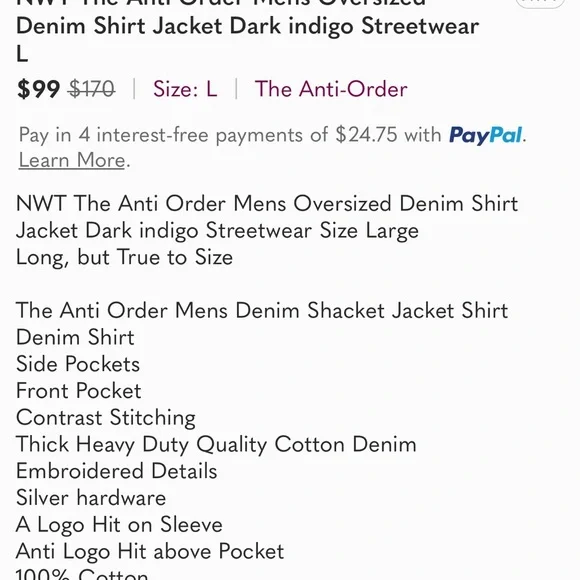580x580 pixels.
Task: Click the Anti Logo Hit above Pocket line
Action: click(x=150, y=552)
